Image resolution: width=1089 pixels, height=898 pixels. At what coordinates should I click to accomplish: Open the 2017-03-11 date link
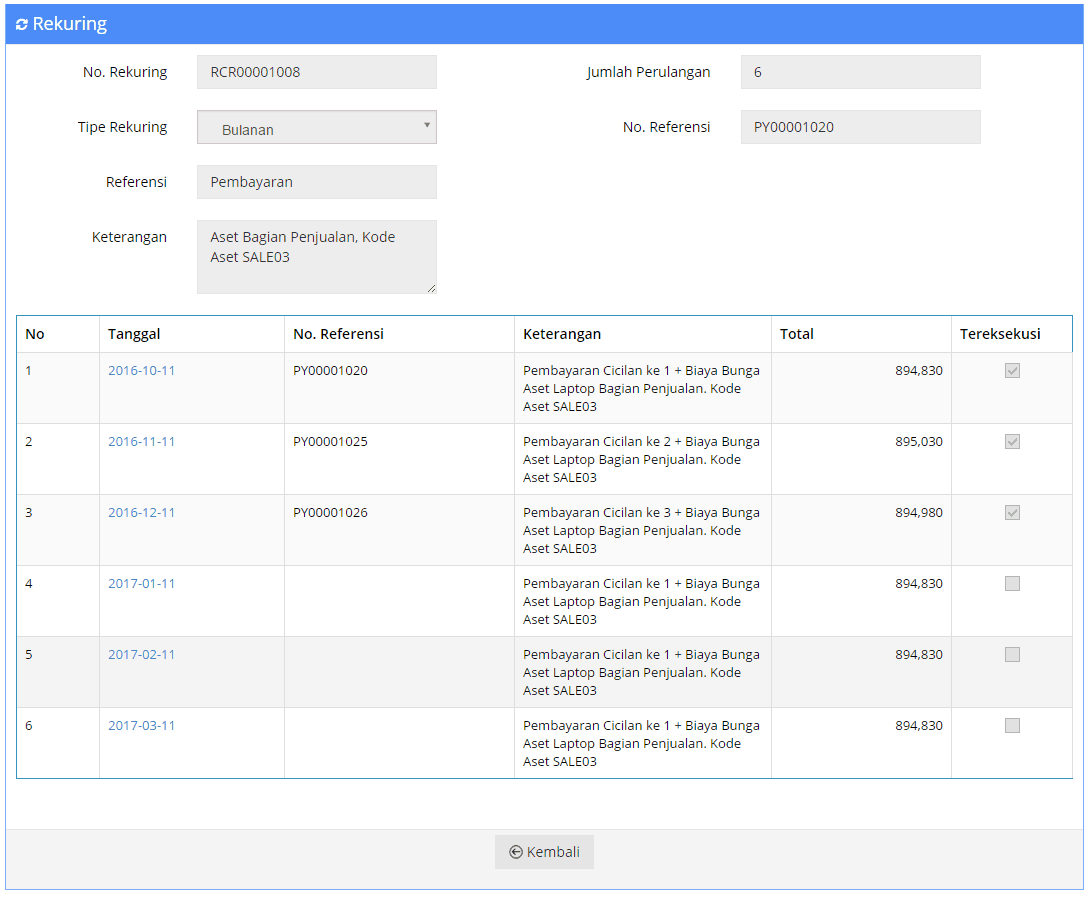point(141,726)
